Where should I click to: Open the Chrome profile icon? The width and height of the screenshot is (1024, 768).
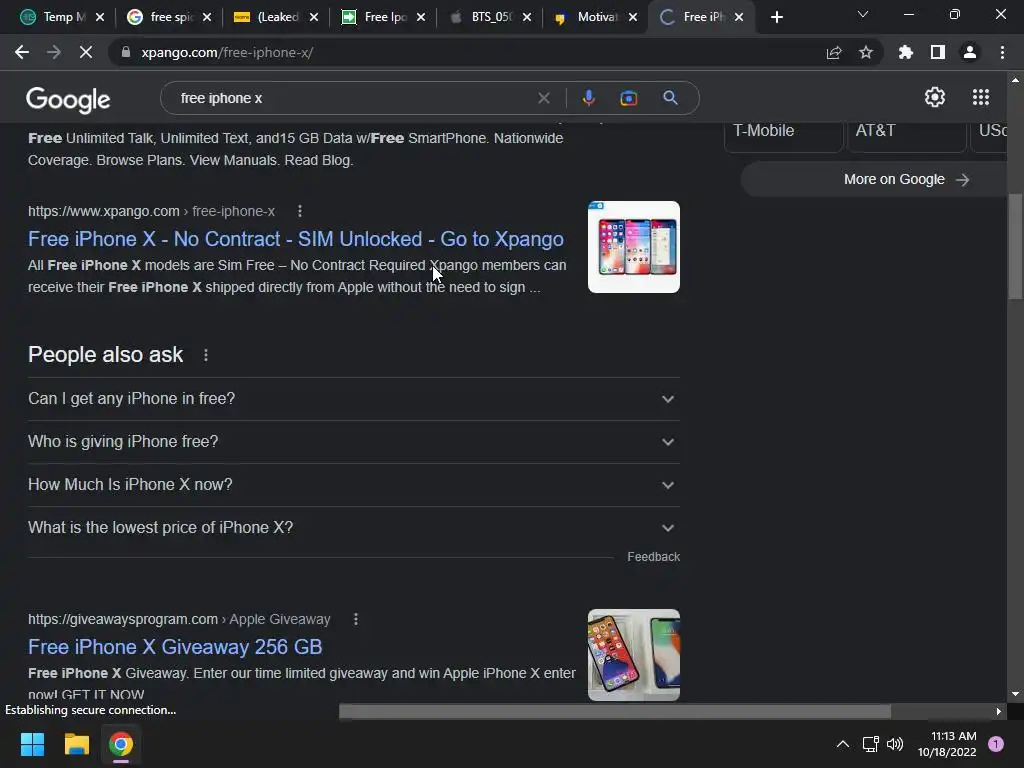[970, 52]
